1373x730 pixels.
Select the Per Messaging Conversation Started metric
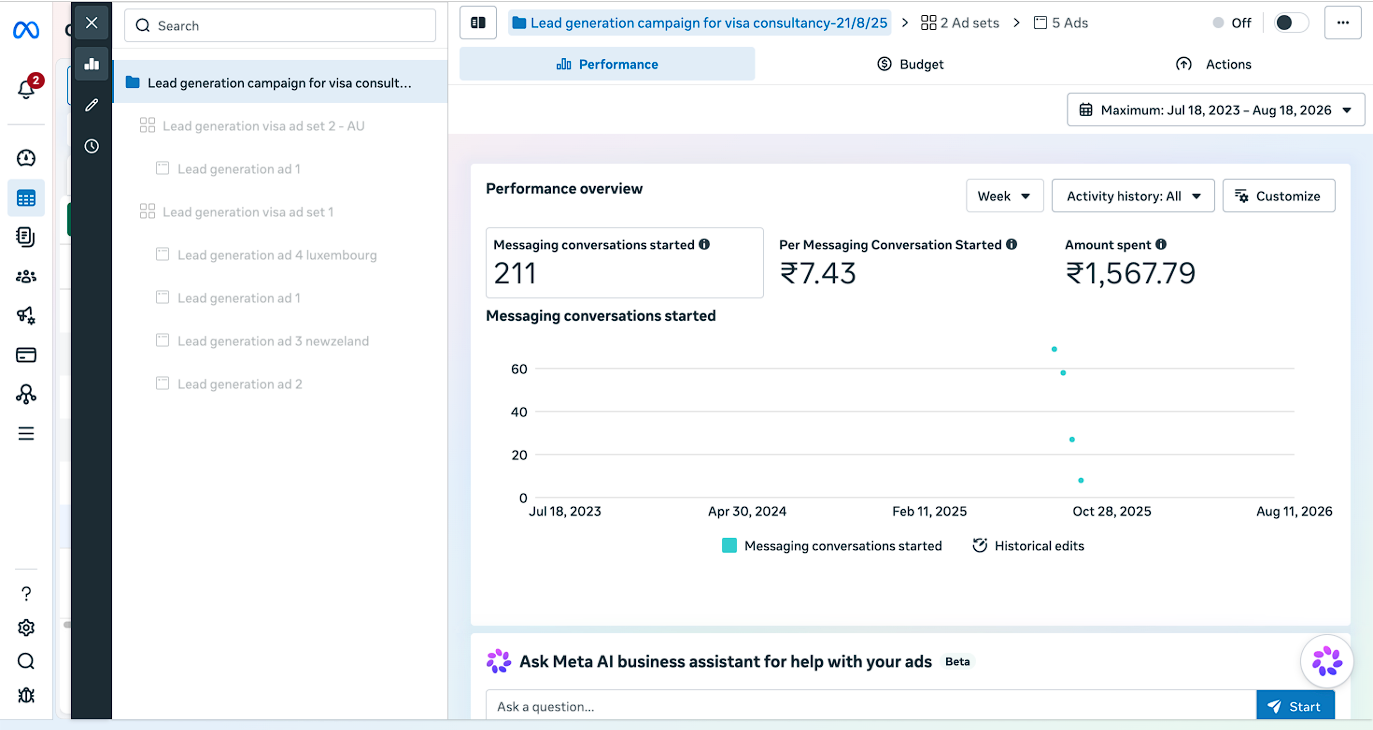(x=898, y=263)
